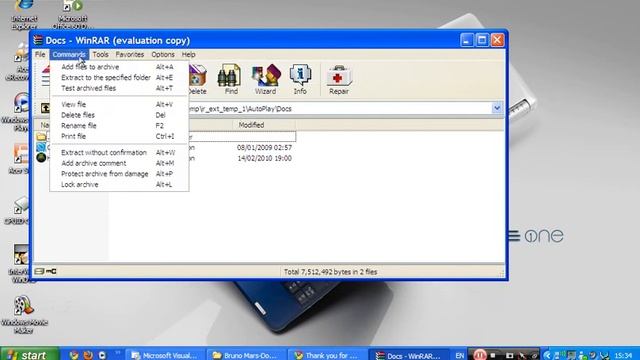Screen dimensions: 640x360
Task: Click the Info toolbar icon
Action: coord(300,79)
